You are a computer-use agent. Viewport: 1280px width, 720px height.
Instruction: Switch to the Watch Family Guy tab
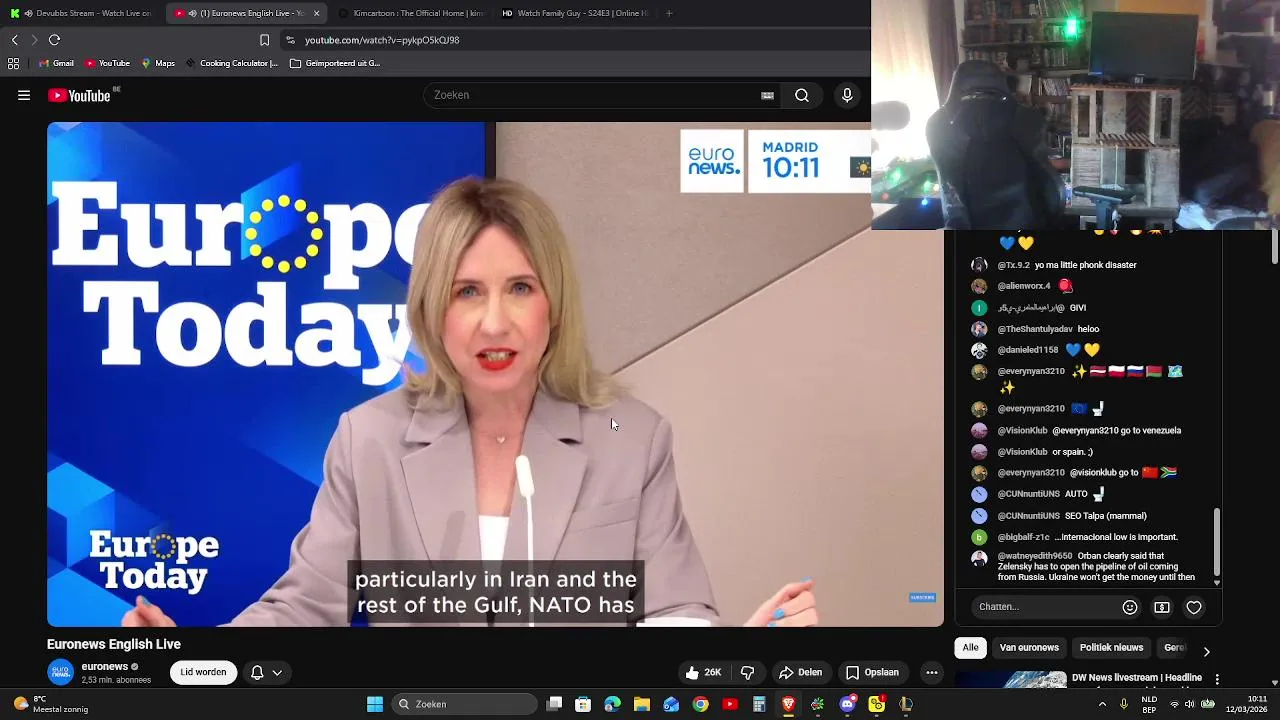click(574, 13)
